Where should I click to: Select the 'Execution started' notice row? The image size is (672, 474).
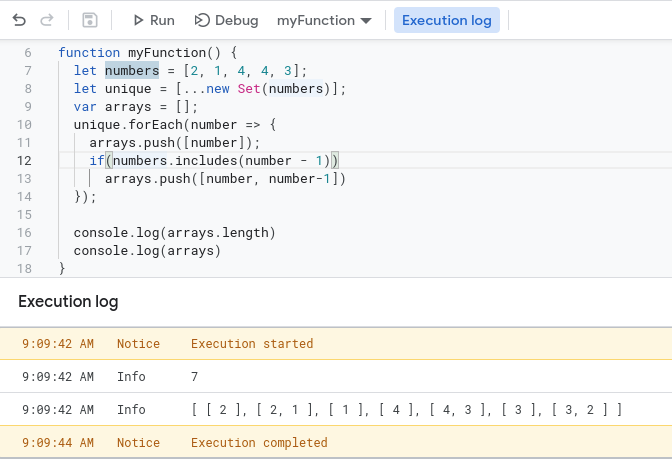(x=336, y=343)
